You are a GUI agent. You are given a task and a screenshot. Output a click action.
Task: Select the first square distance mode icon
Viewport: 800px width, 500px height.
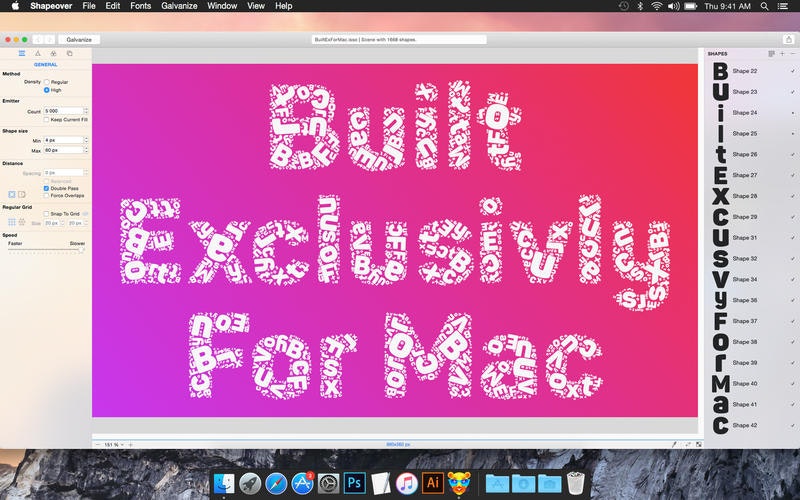tap(12, 194)
